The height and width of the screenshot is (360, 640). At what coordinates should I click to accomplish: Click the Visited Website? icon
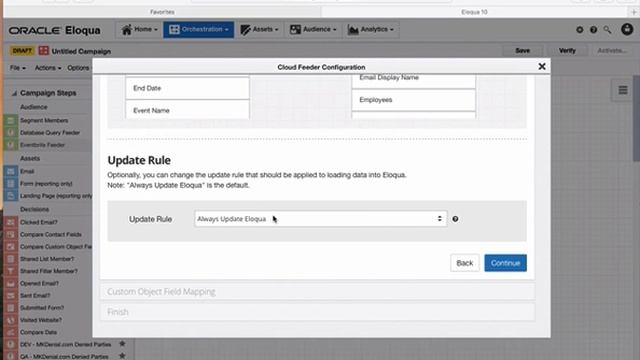11,320
